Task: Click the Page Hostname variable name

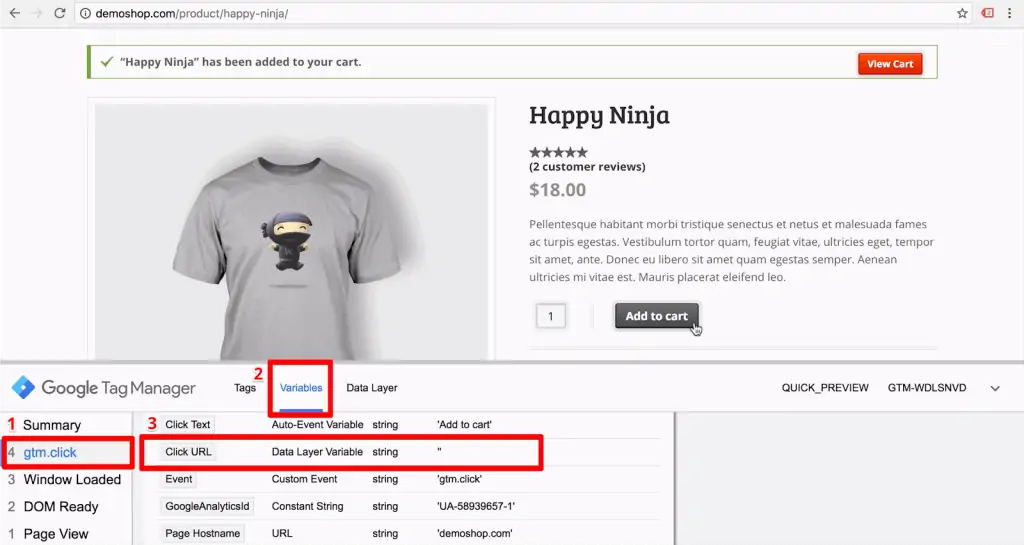Action: click(202, 533)
